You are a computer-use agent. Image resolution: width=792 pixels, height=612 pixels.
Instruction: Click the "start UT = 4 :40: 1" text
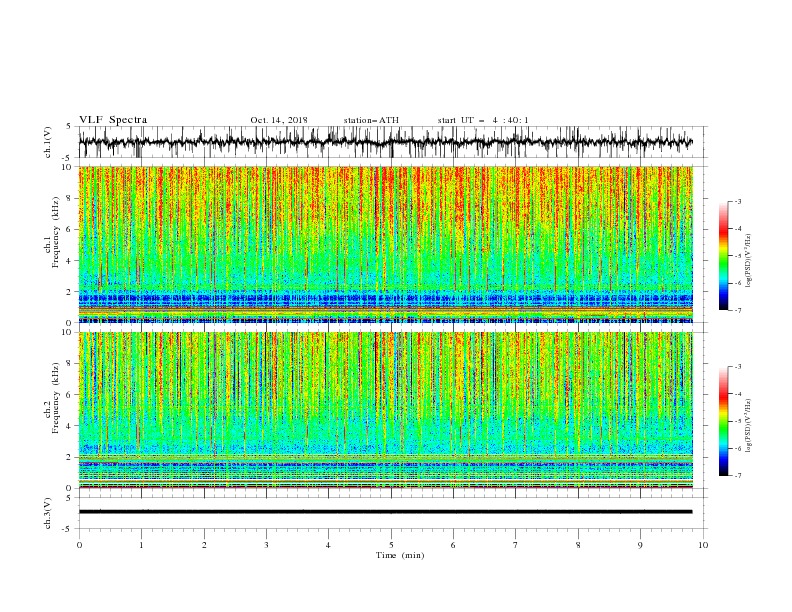coord(483,120)
